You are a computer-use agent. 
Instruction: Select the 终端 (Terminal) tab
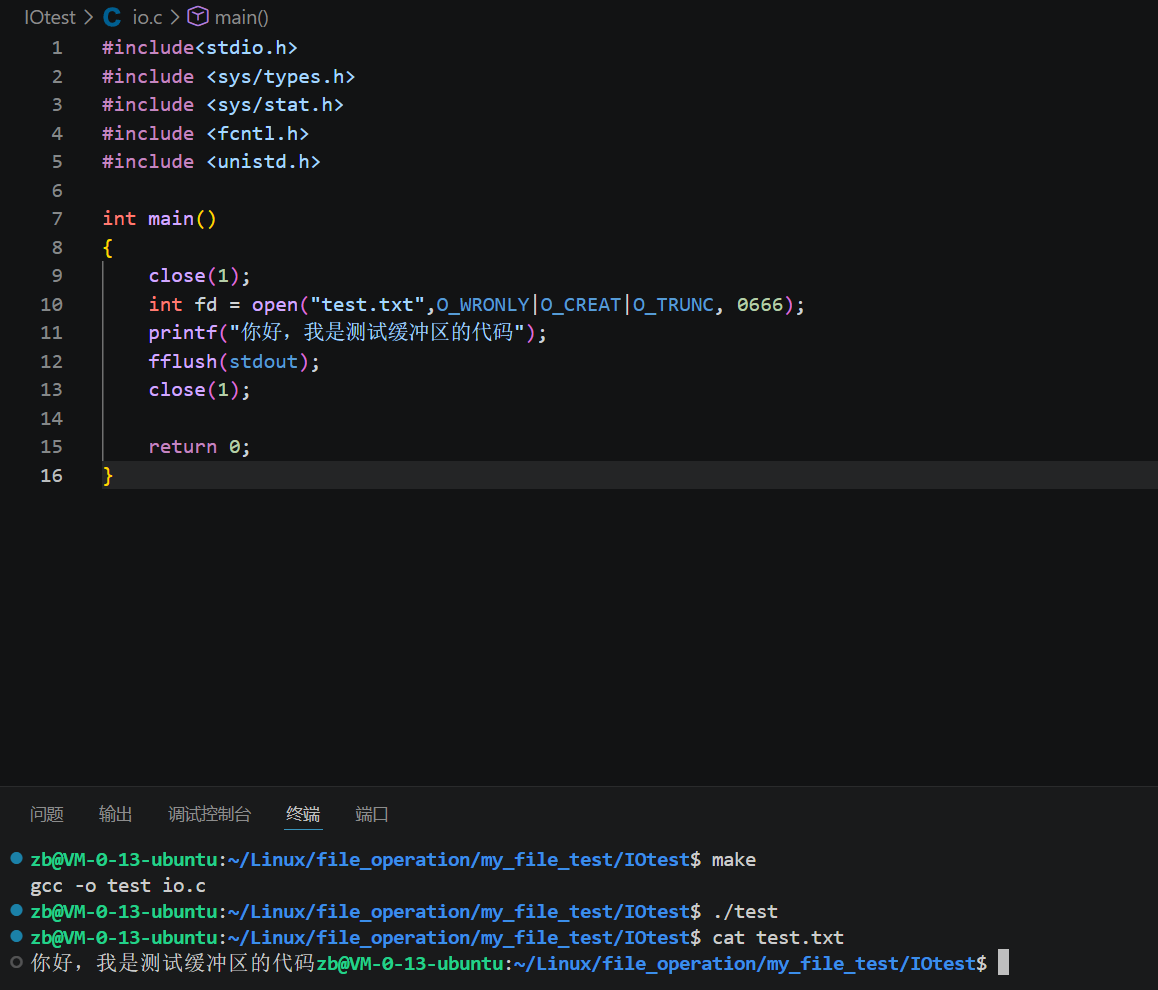(303, 814)
